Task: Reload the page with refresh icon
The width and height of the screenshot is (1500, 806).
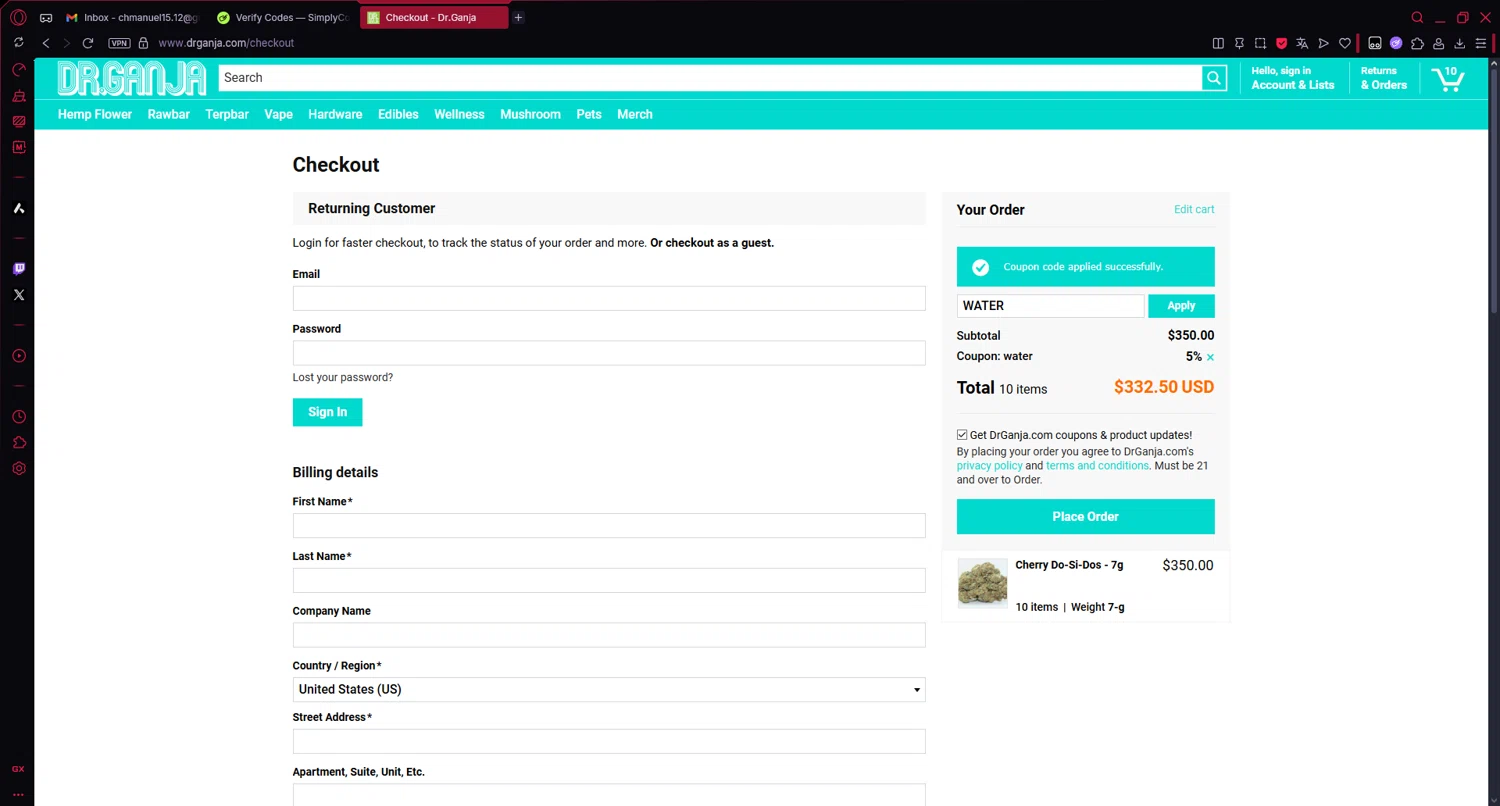Action: coord(88,43)
